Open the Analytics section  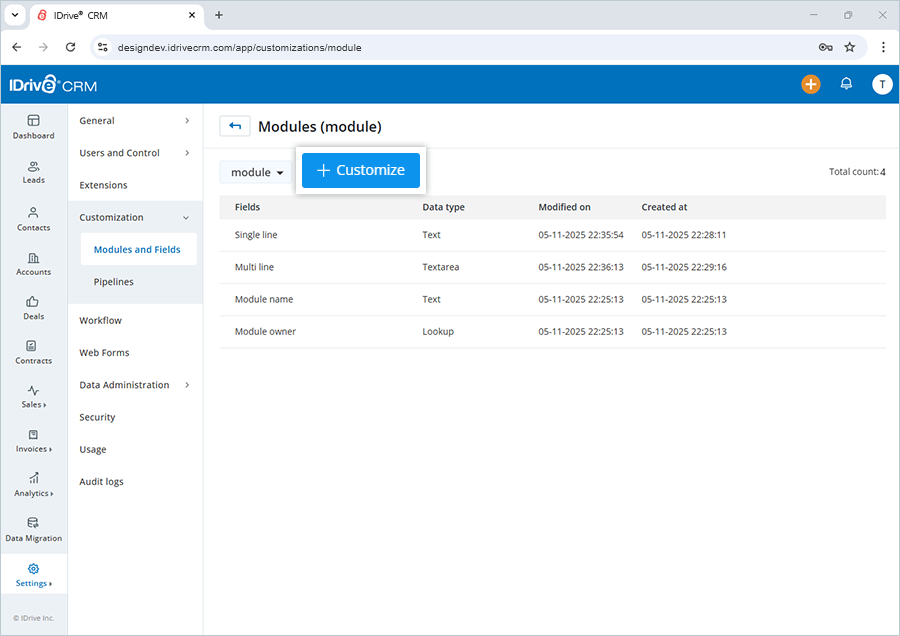33,485
